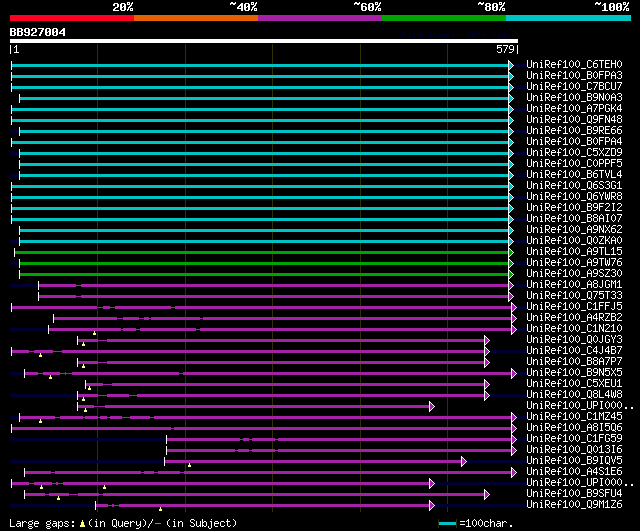Select label UniRef100_B9F2I2
This screenshot has width=640, height=531.
pos(574,208)
